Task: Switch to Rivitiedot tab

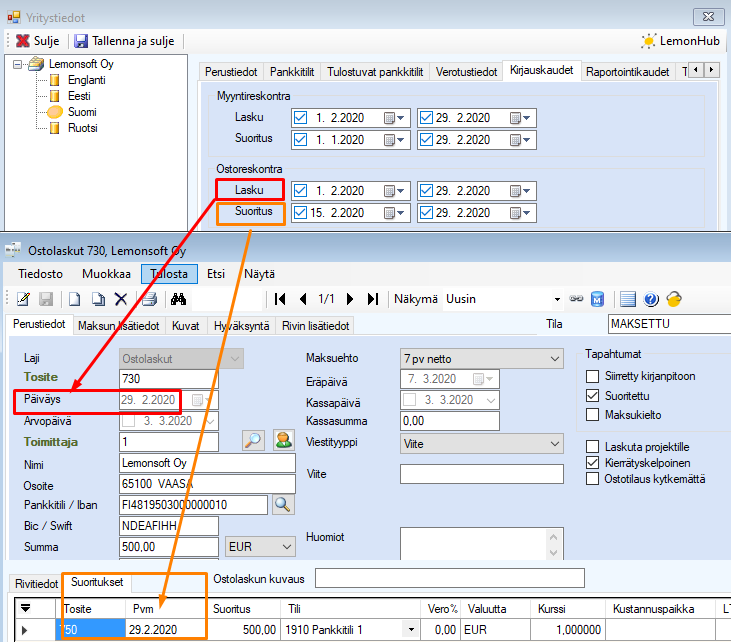Action: pyautogui.click(x=36, y=584)
